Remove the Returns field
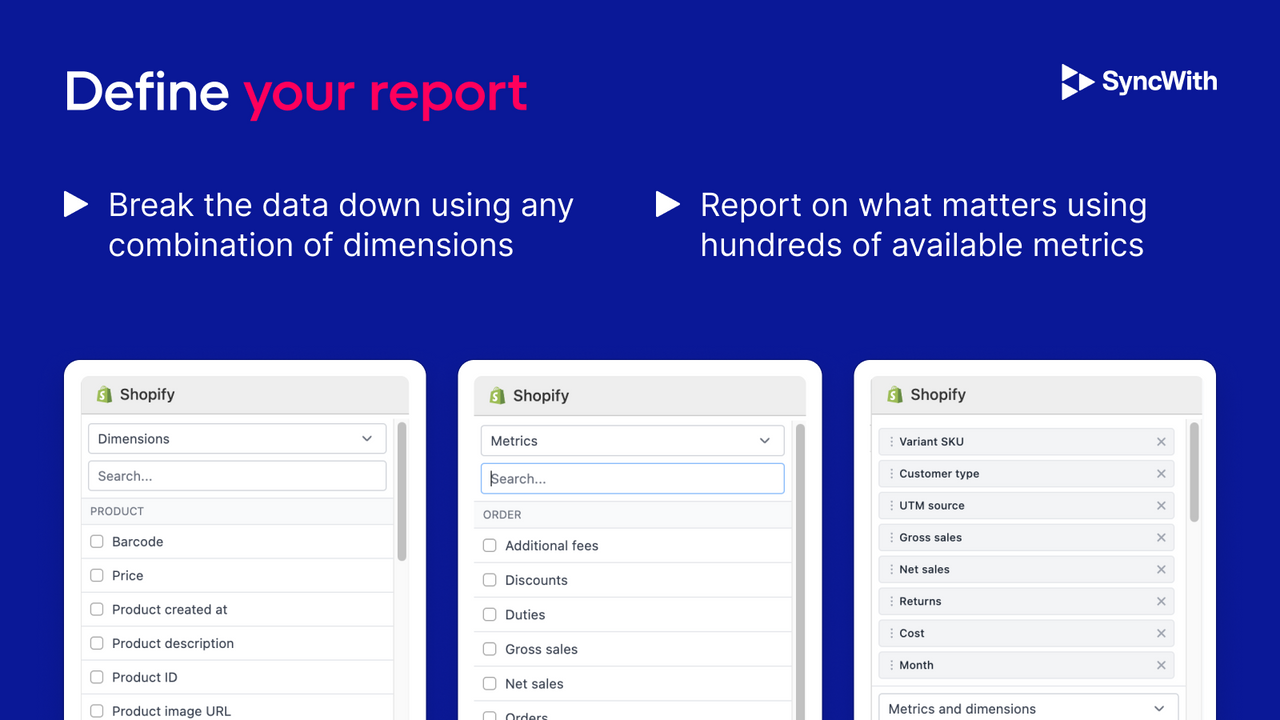 click(x=1161, y=601)
